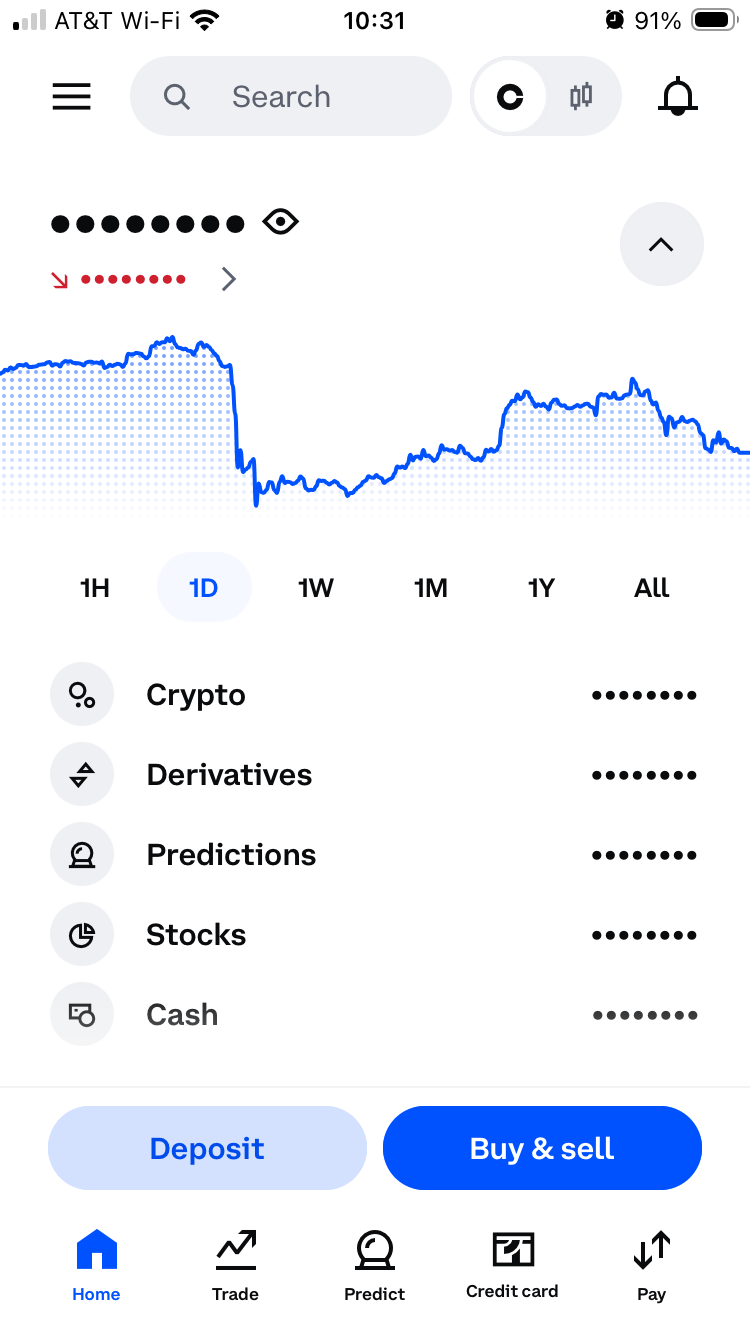Tap the Predictions crystal ball icon
Image resolution: width=750 pixels, height=1334 pixels.
coord(82,855)
